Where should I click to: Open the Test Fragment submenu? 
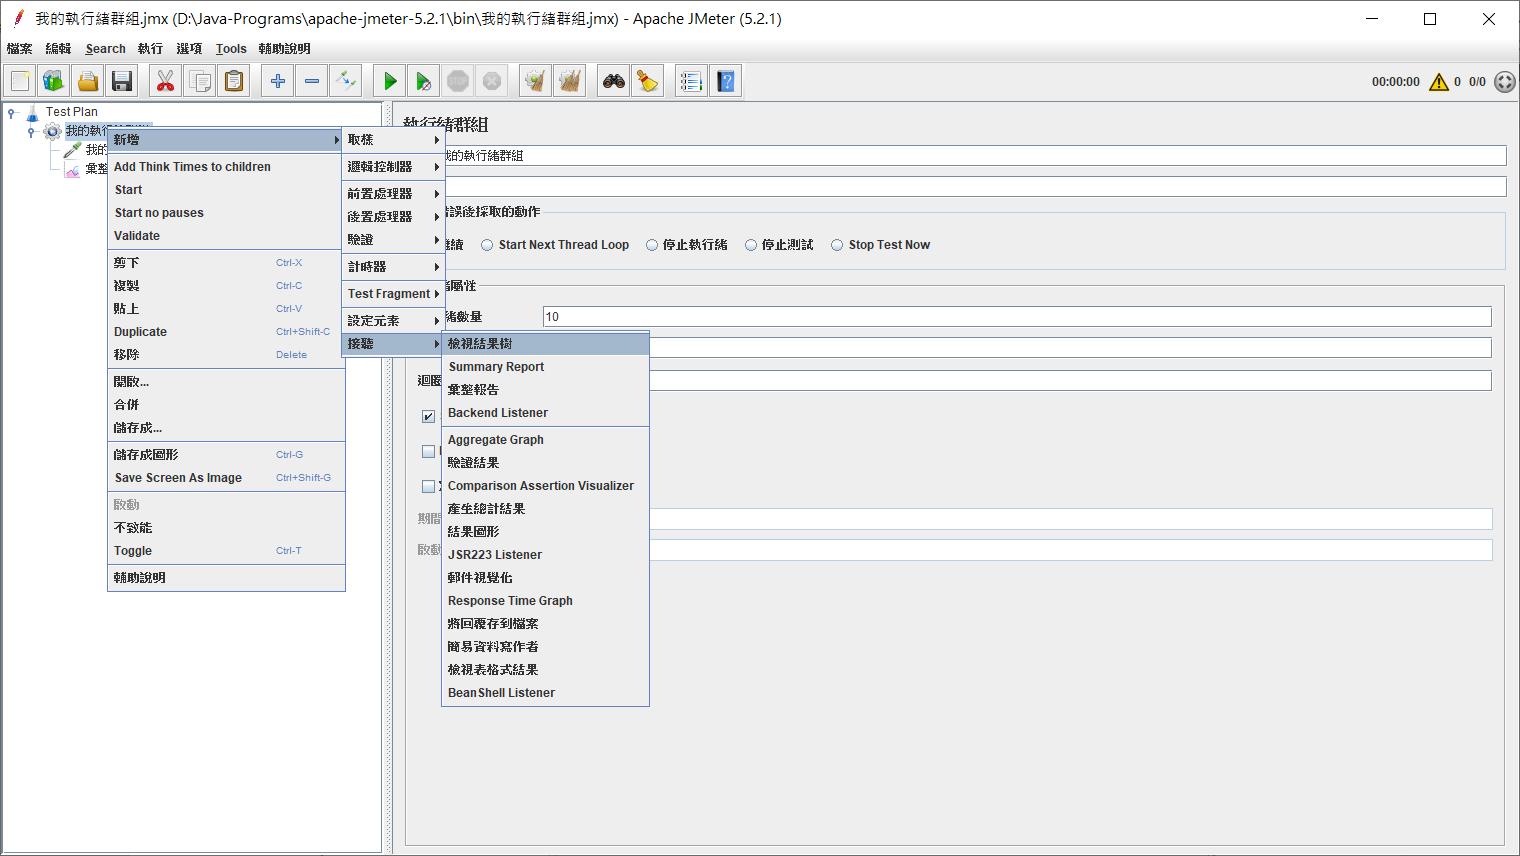394,294
